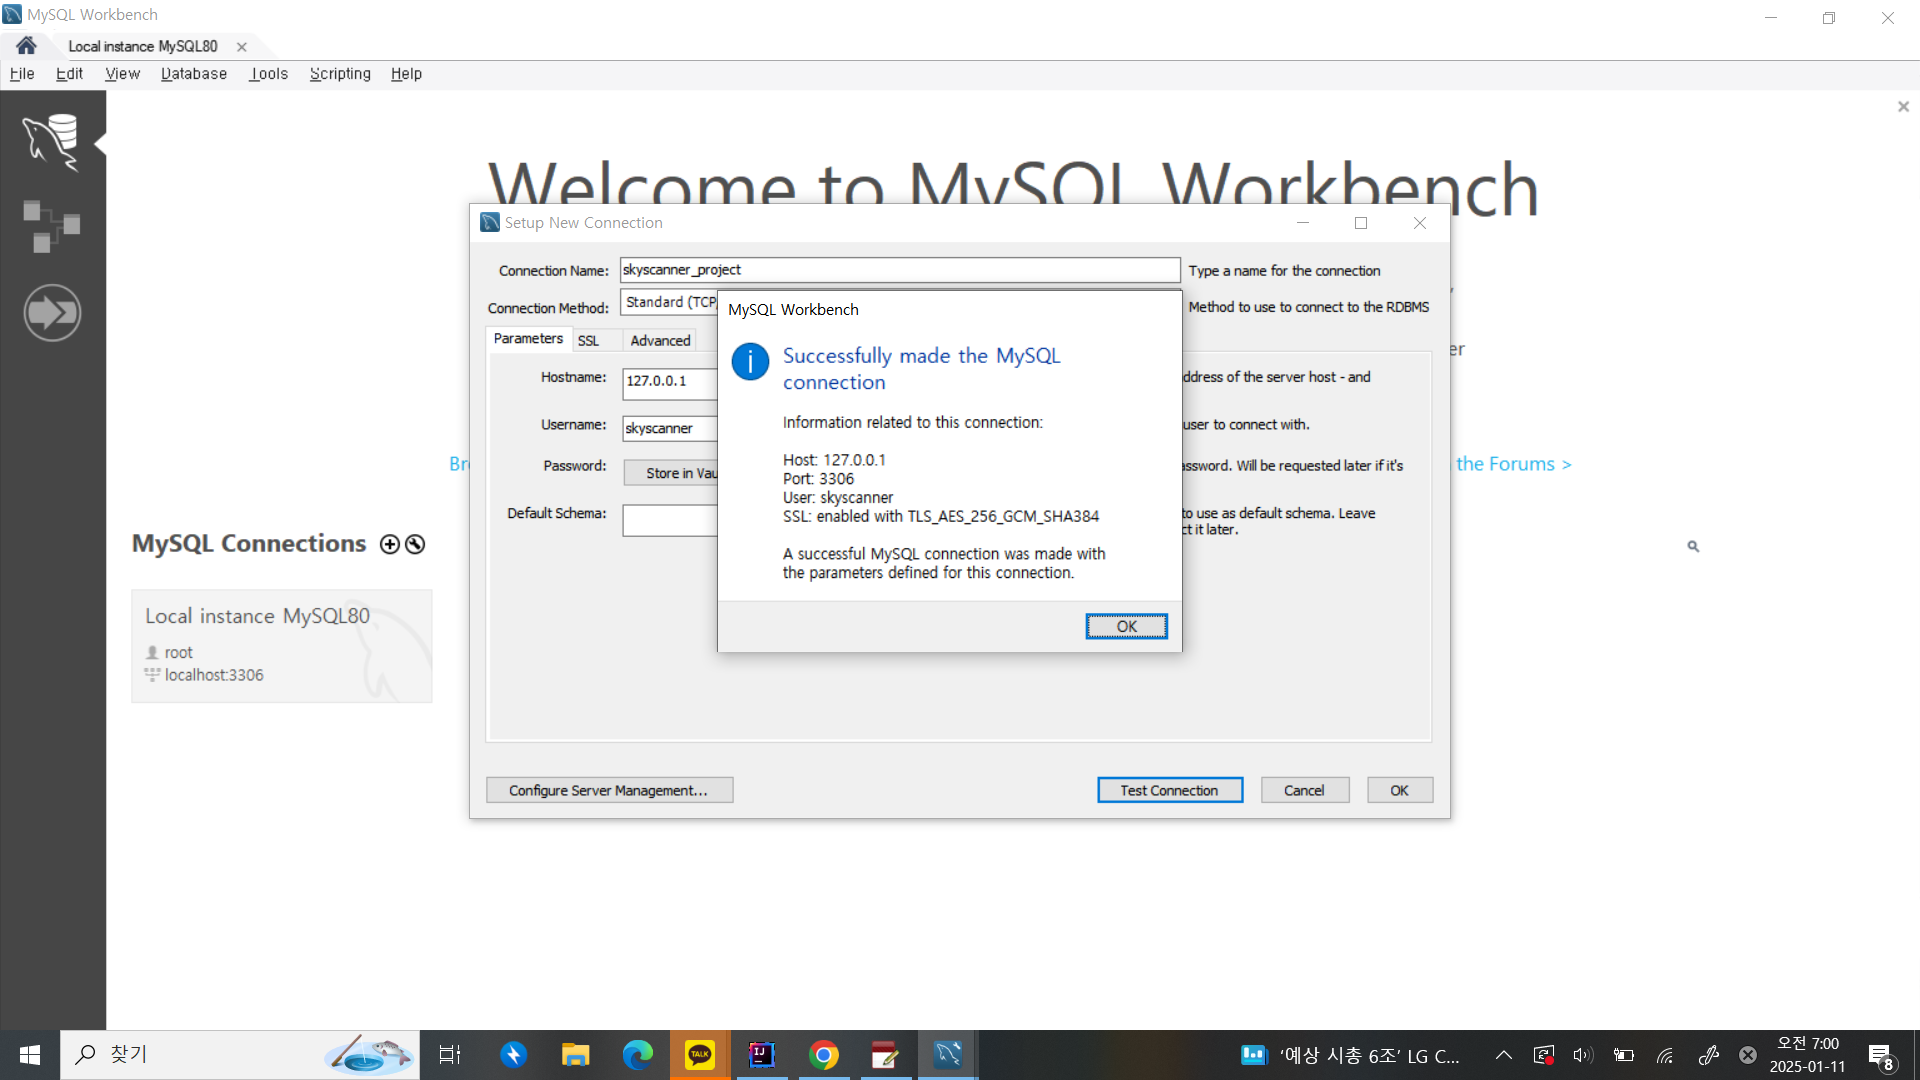The height and width of the screenshot is (1080, 1920).
Task: Open the MySQL connections dolphin sidebar icon
Action: click(x=52, y=142)
